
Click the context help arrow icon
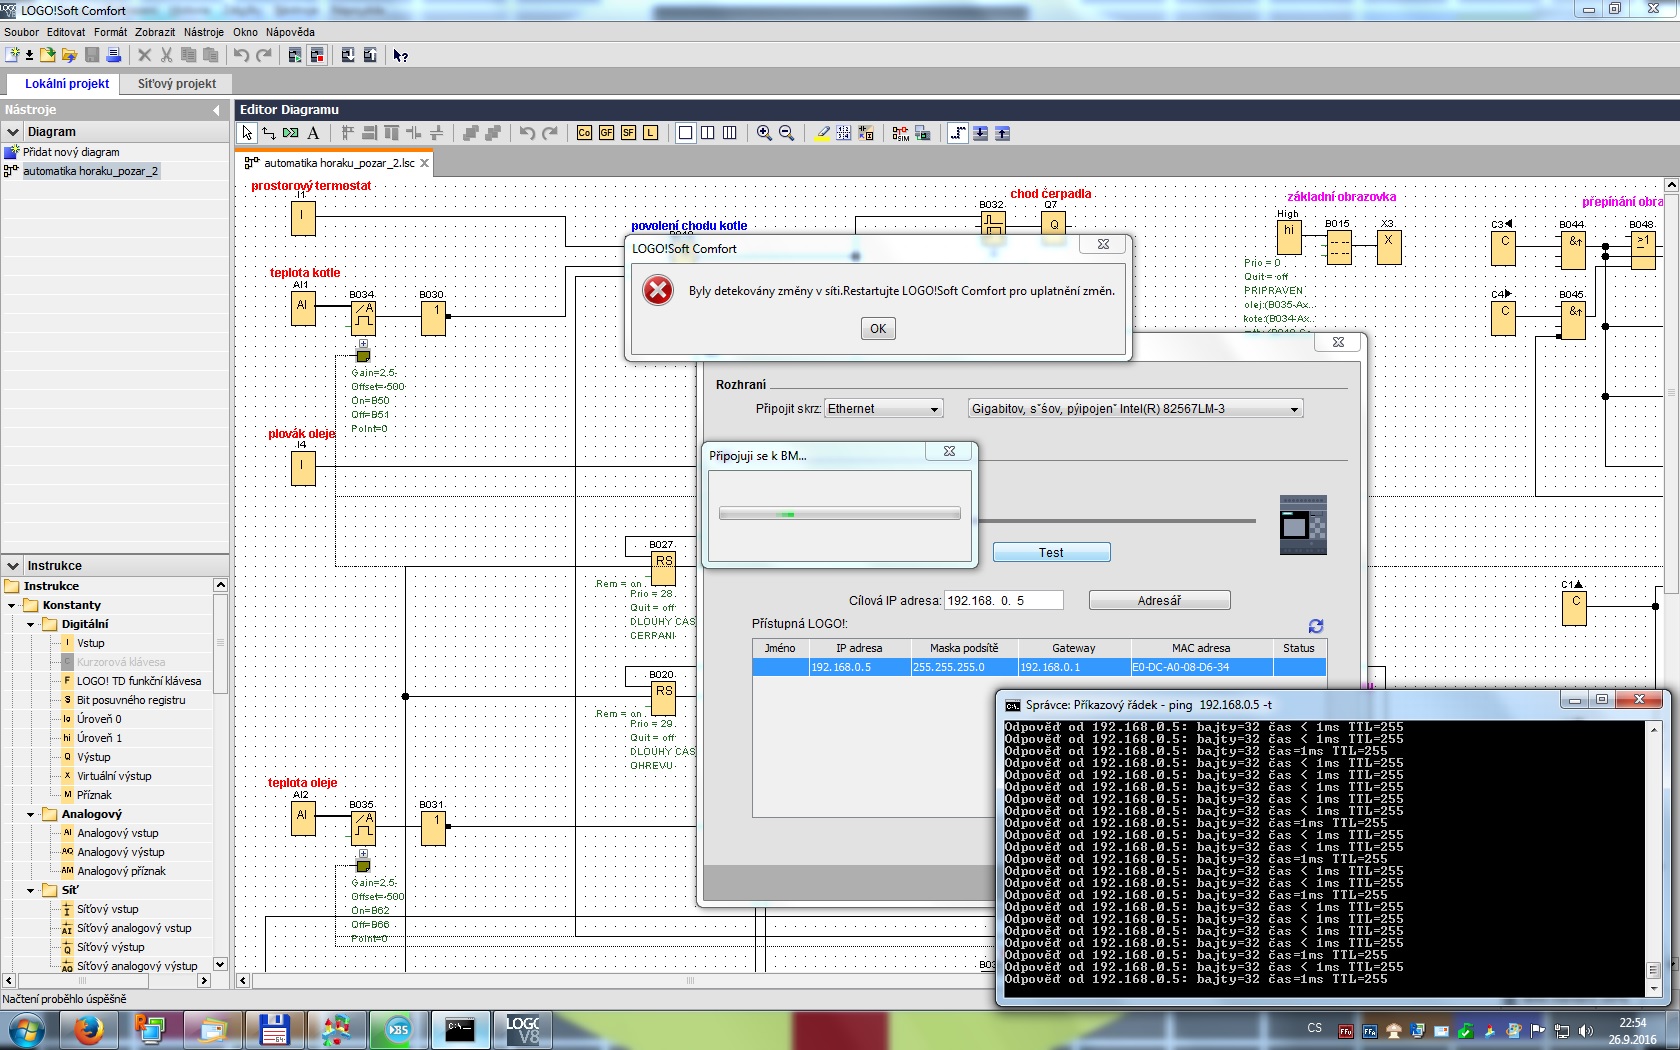click(400, 55)
